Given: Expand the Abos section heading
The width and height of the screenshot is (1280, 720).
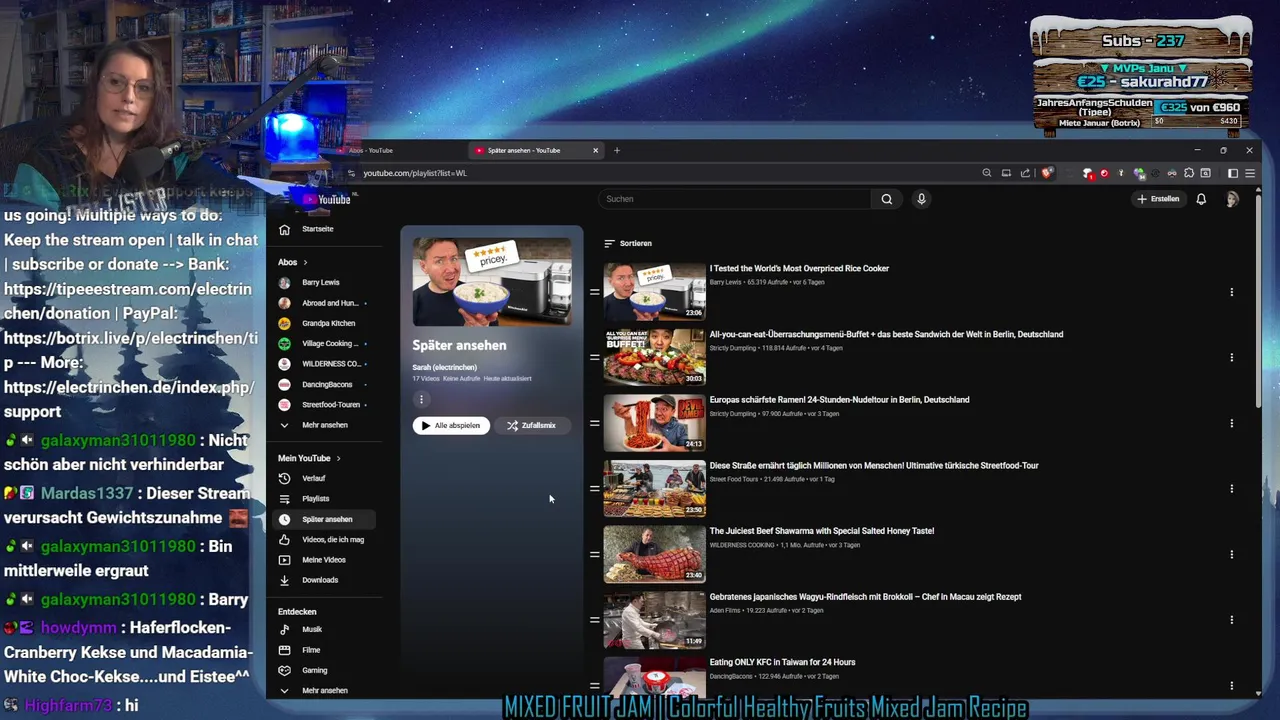Looking at the screenshot, I should coord(293,262).
